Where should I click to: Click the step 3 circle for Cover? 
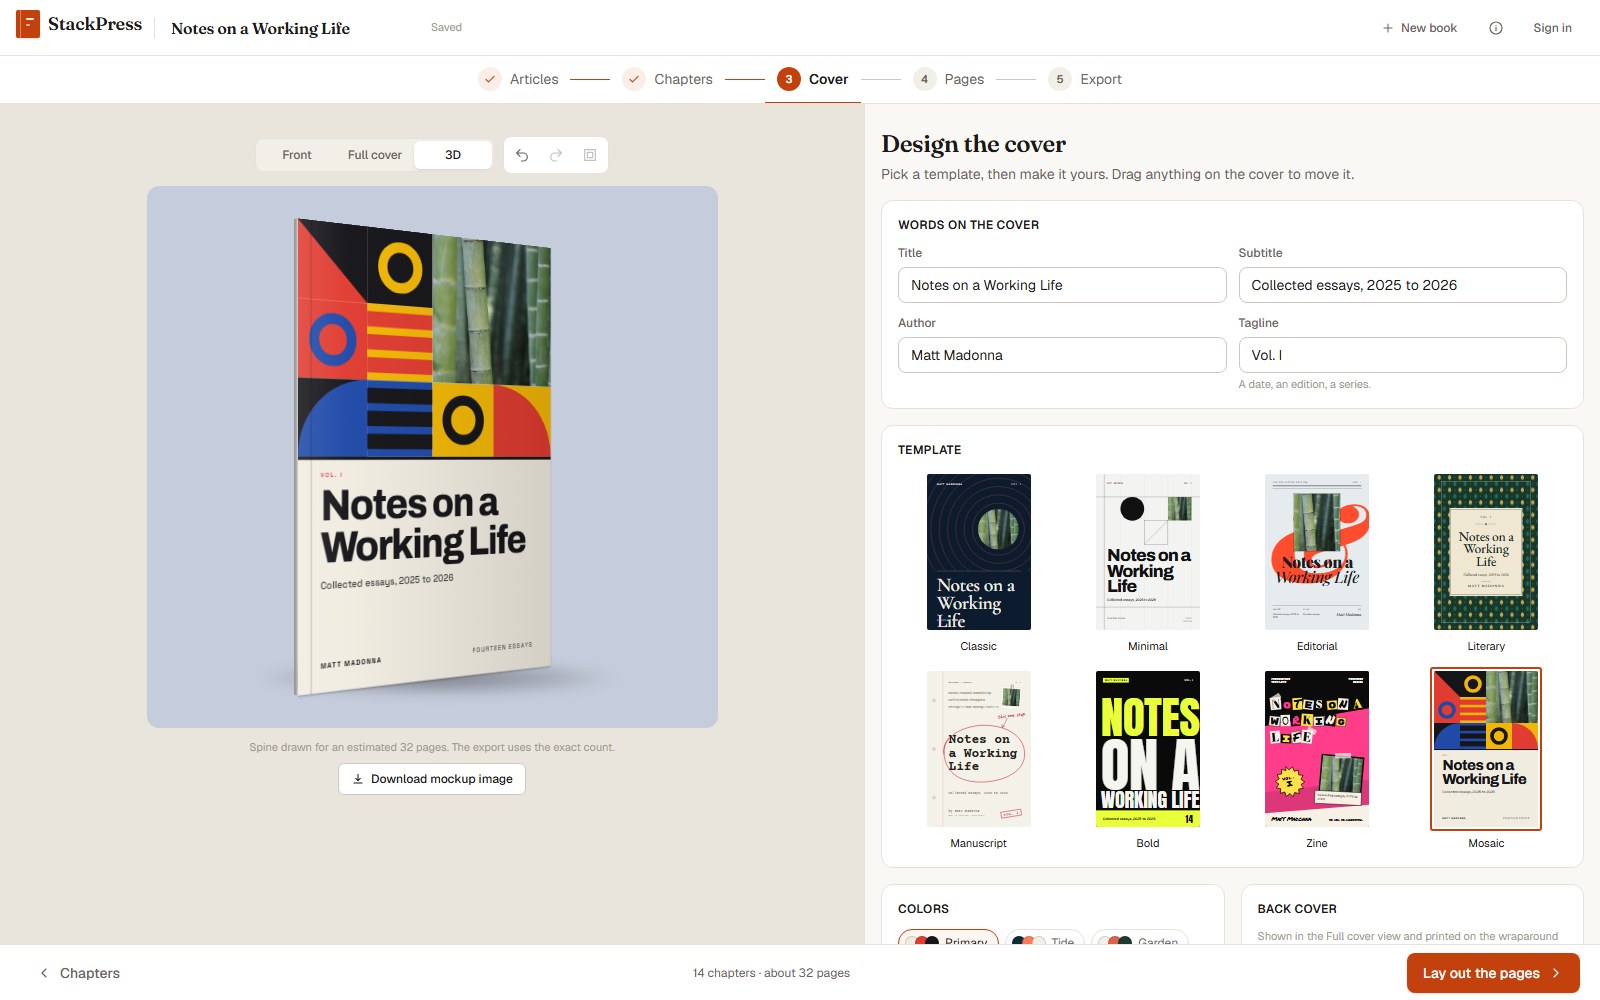[x=789, y=79]
